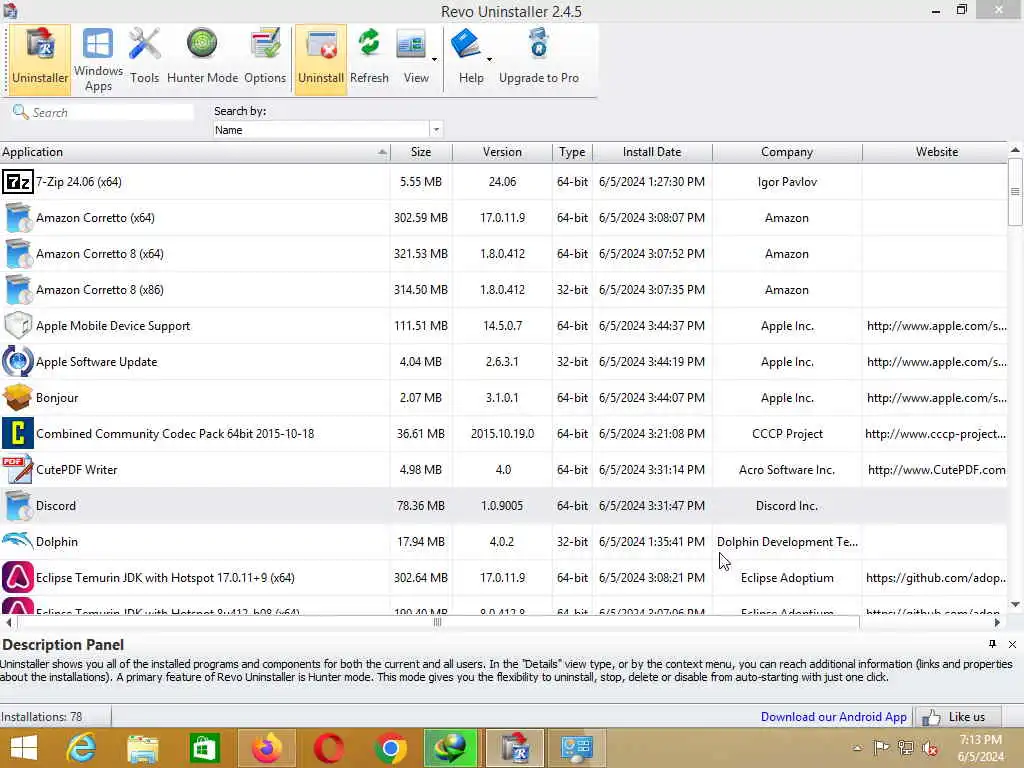Open the Download our Android App link
1024x768 pixels.
pos(833,716)
